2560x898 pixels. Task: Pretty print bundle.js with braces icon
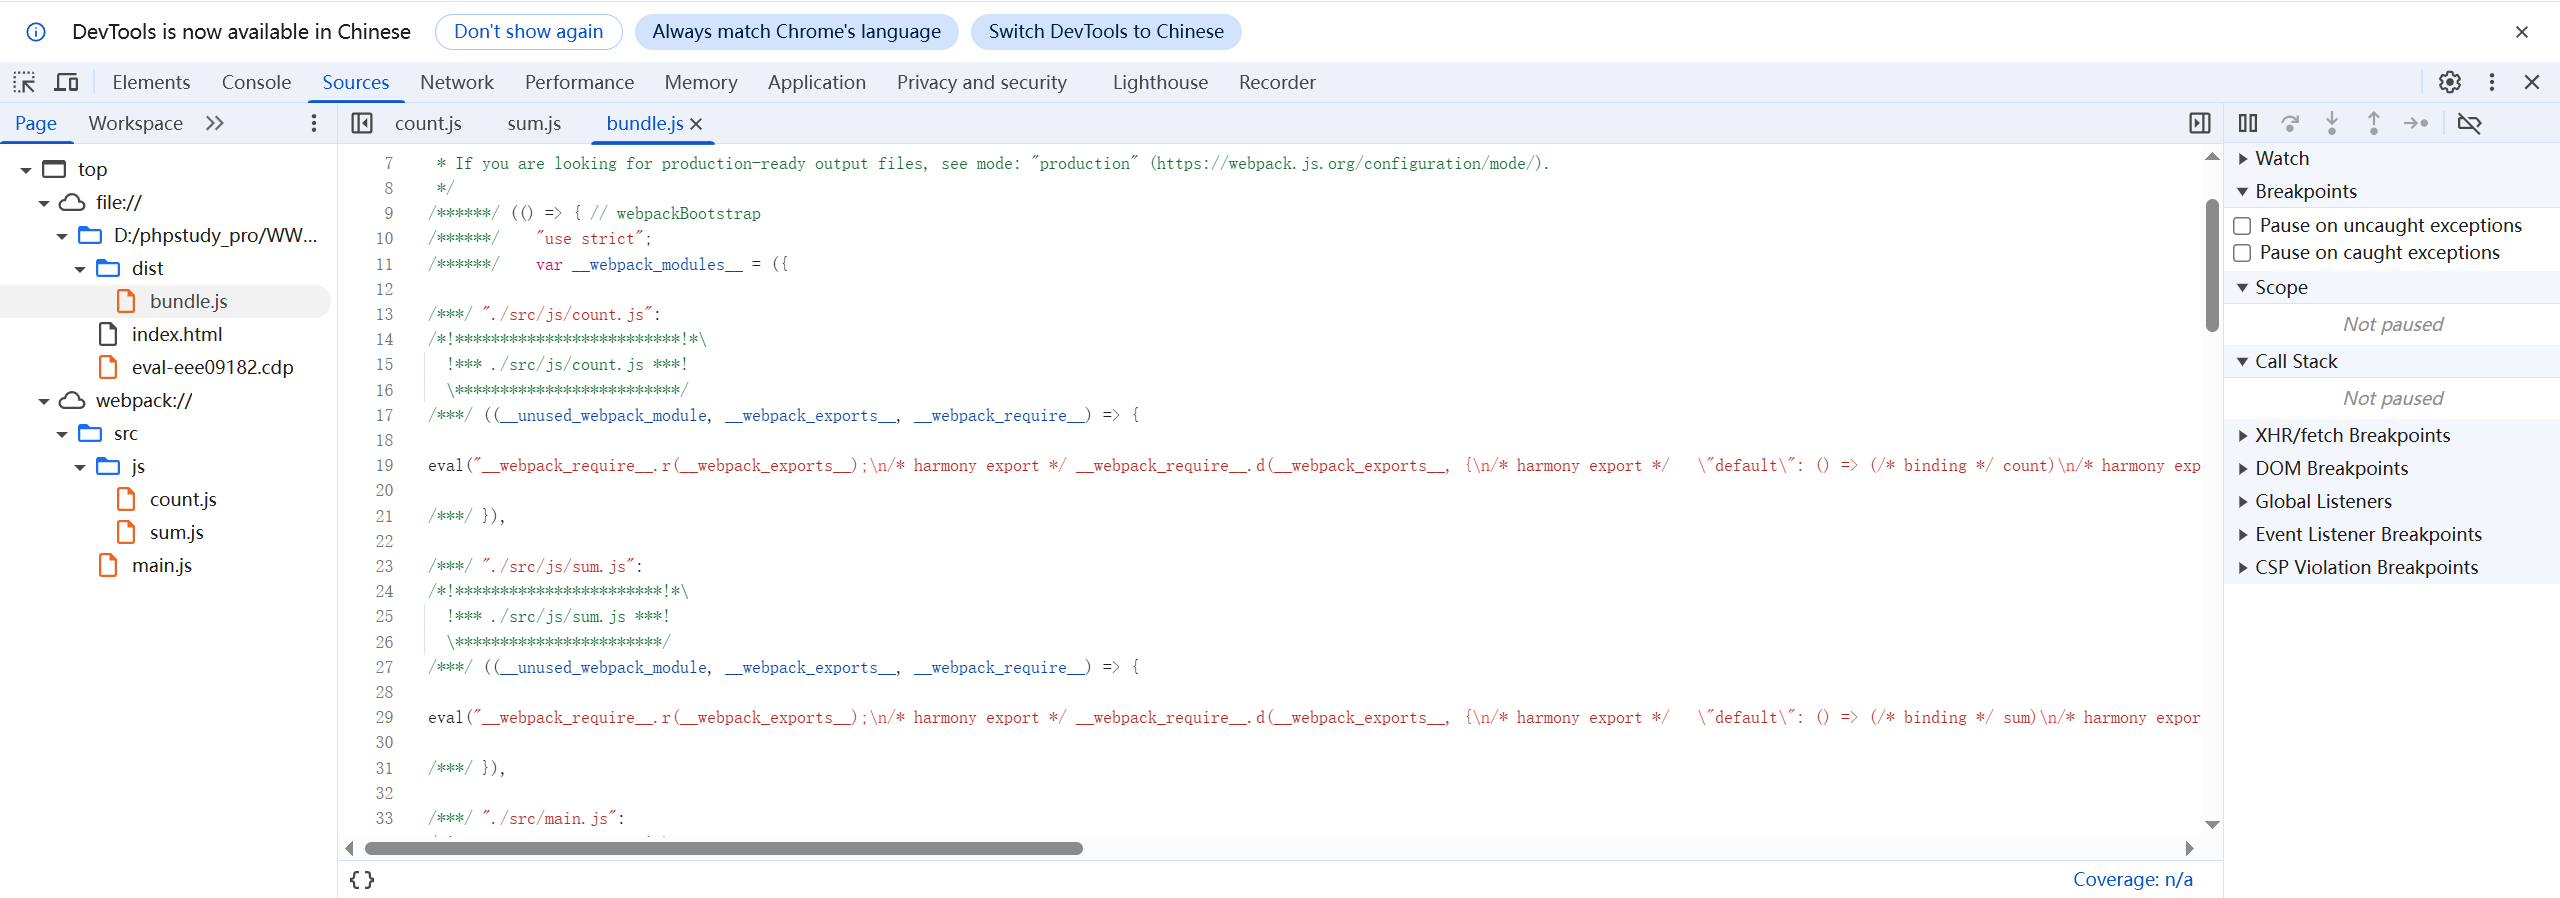362,880
